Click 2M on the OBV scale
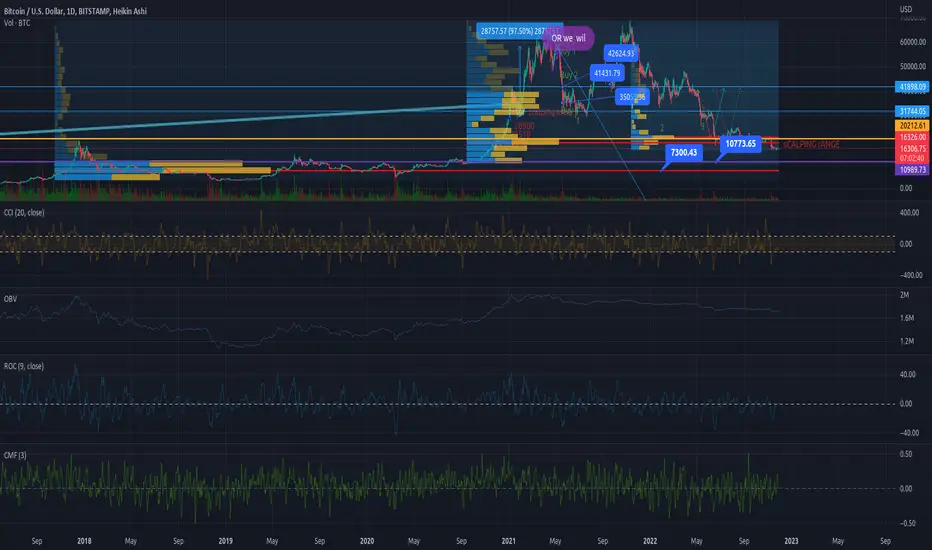932x550 pixels. point(904,295)
